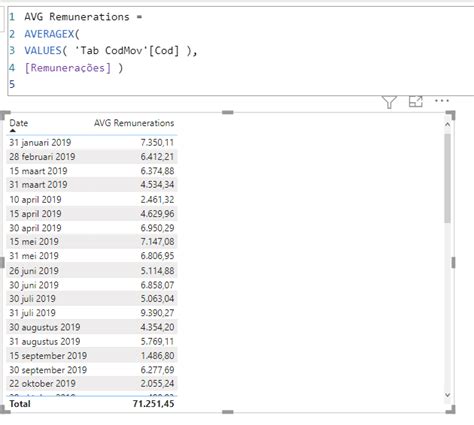Open the visual filter funnel icon
The image size is (474, 425).
pos(389,102)
